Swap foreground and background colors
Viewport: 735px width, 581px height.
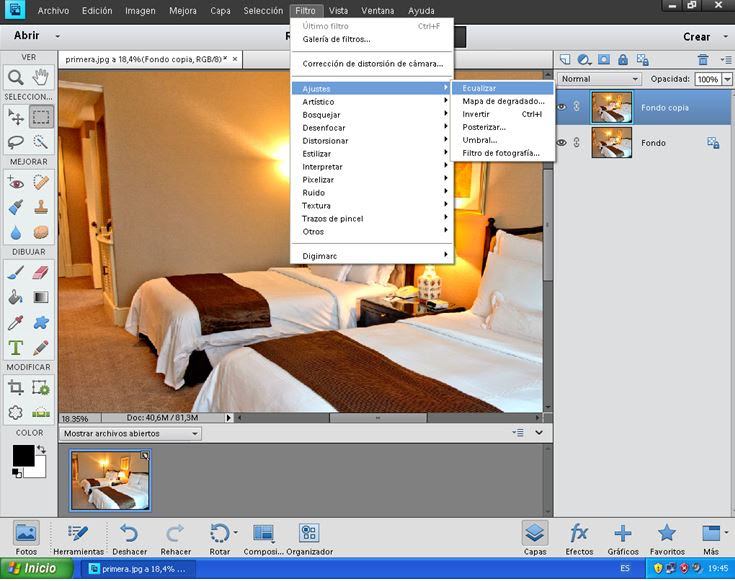point(42,449)
